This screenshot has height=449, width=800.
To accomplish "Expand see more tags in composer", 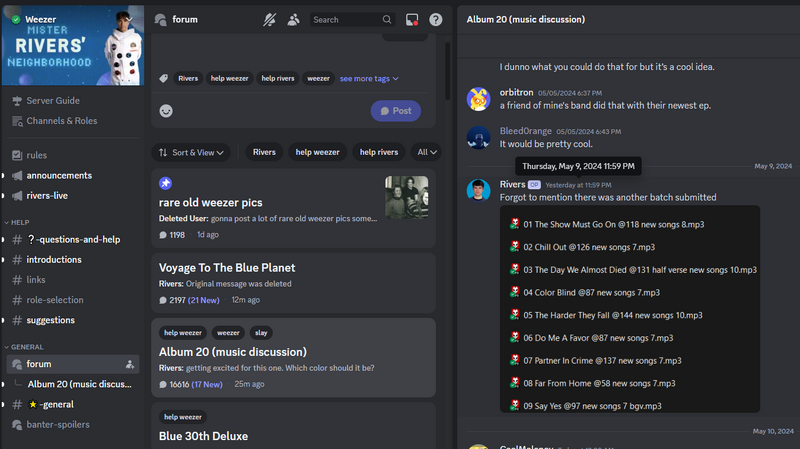I will 369,78.
